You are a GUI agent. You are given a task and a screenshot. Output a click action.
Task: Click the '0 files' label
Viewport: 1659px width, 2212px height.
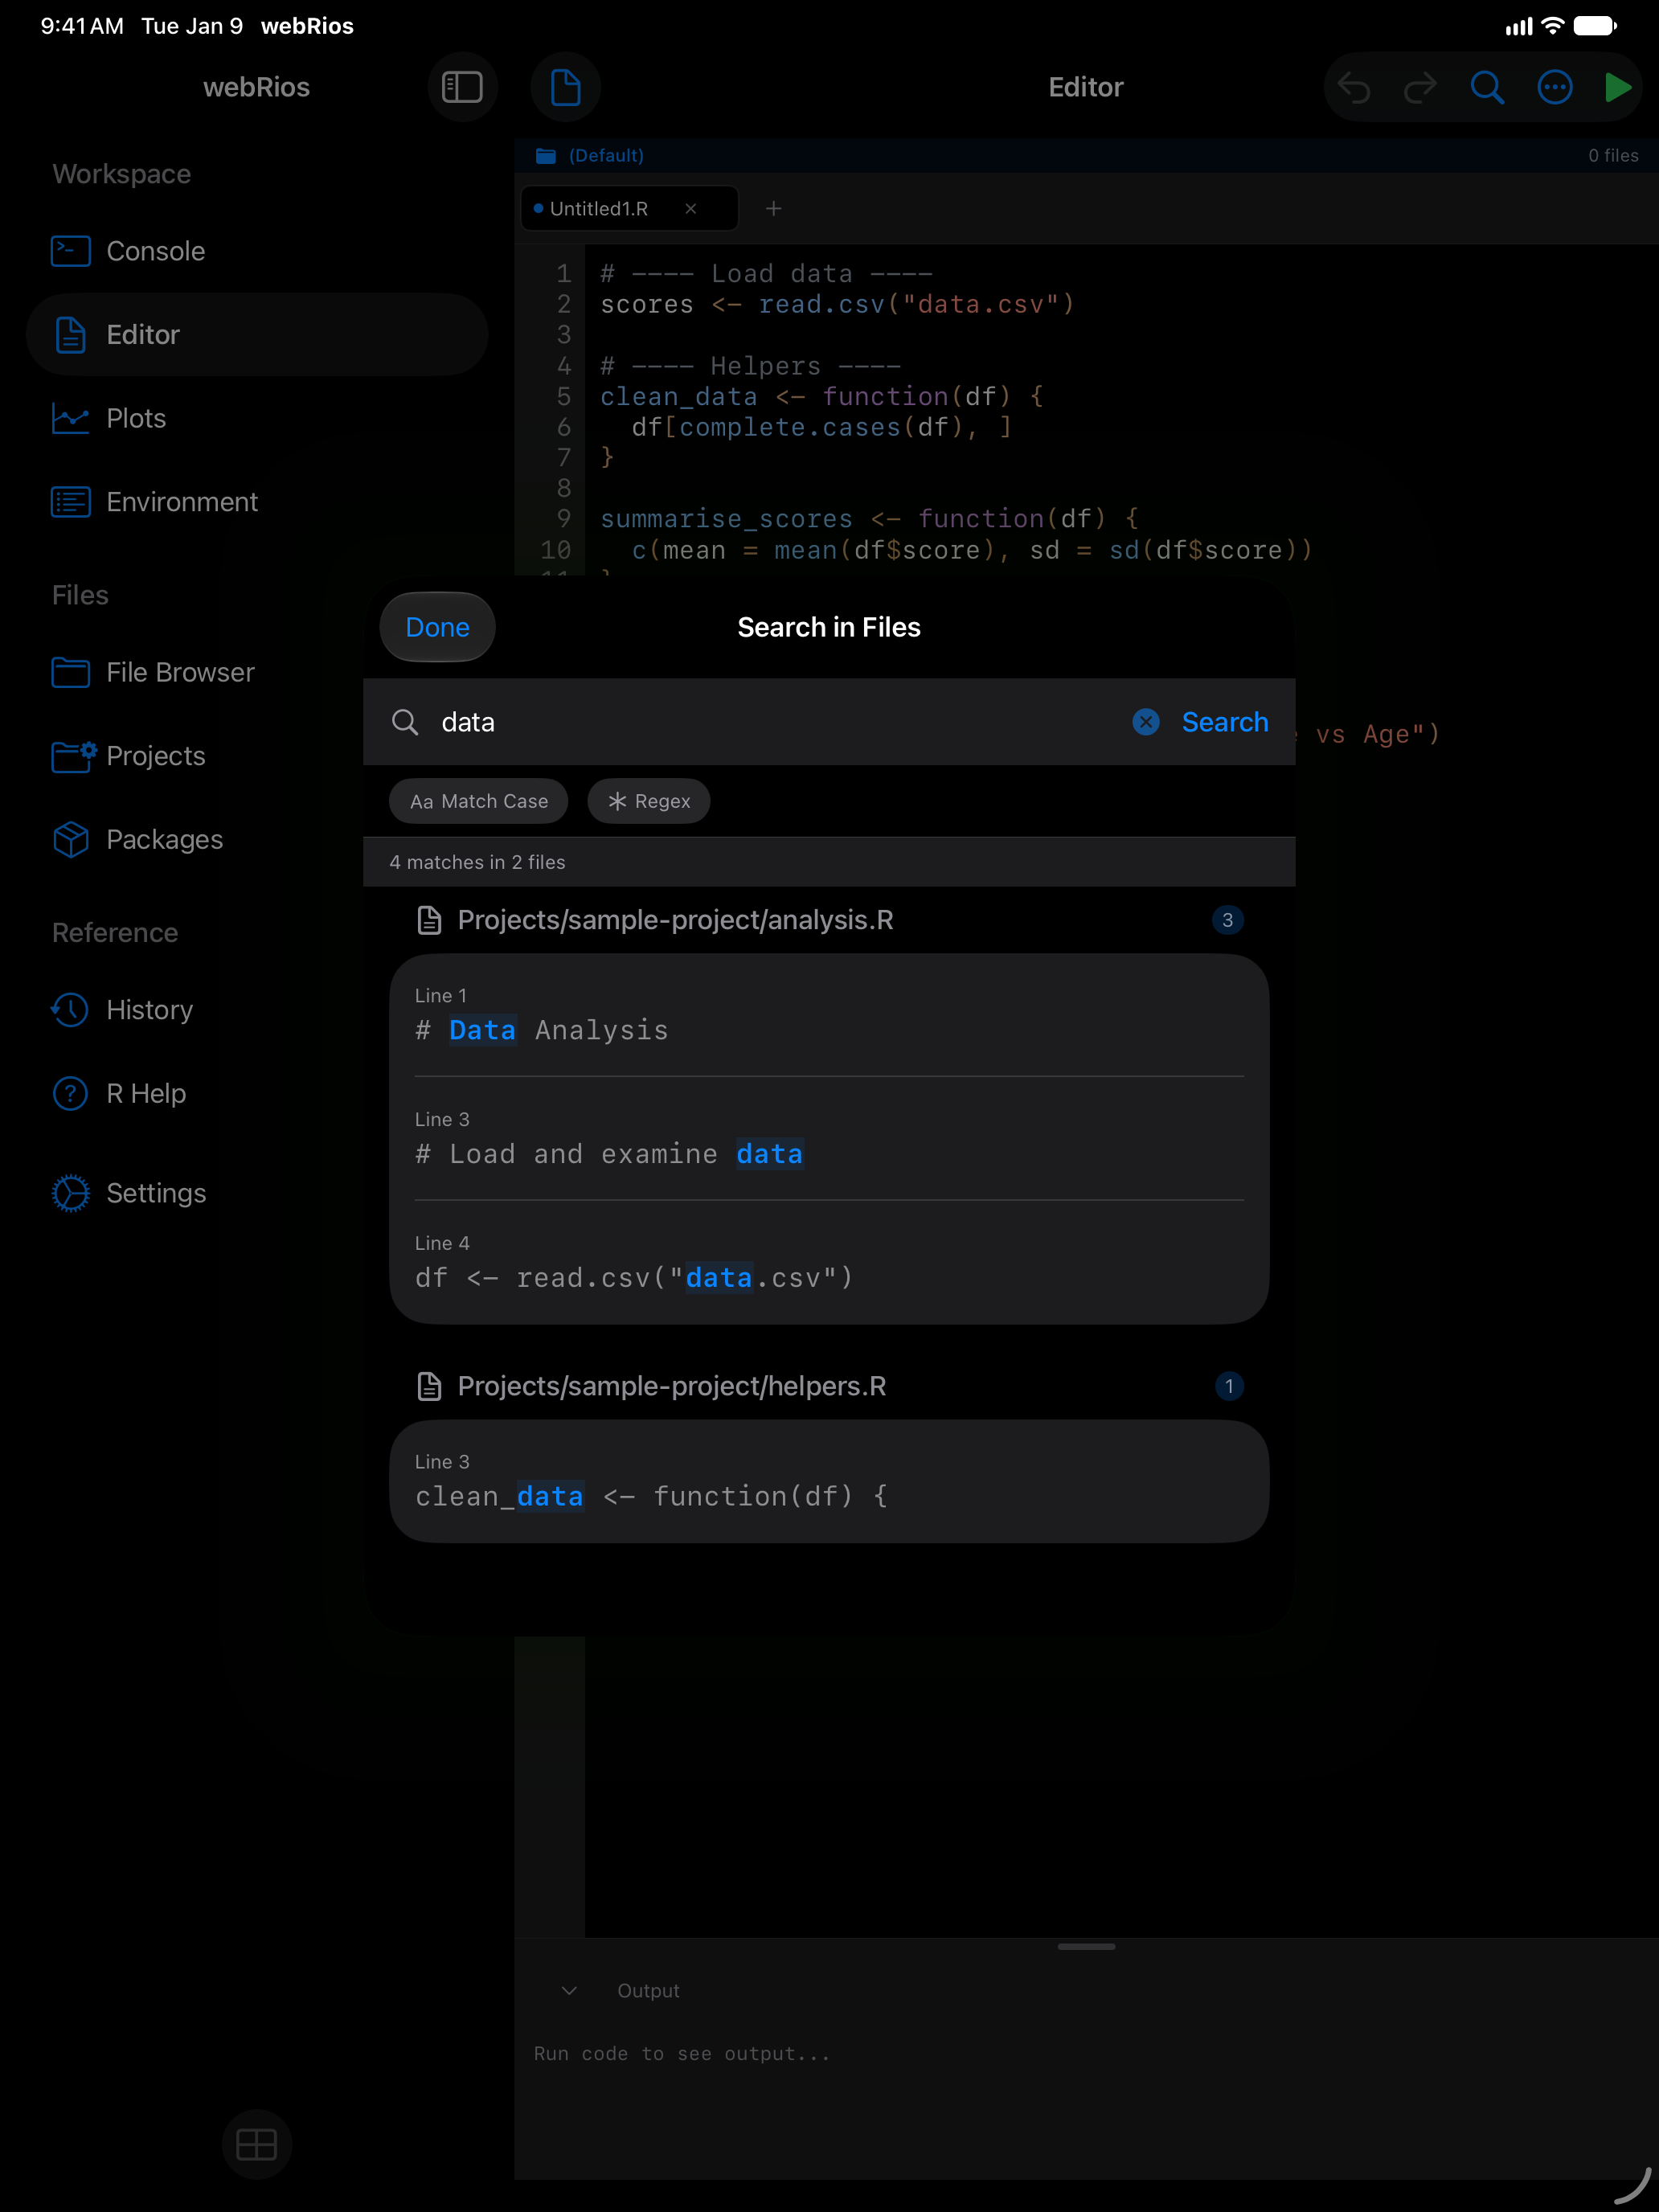click(1613, 155)
